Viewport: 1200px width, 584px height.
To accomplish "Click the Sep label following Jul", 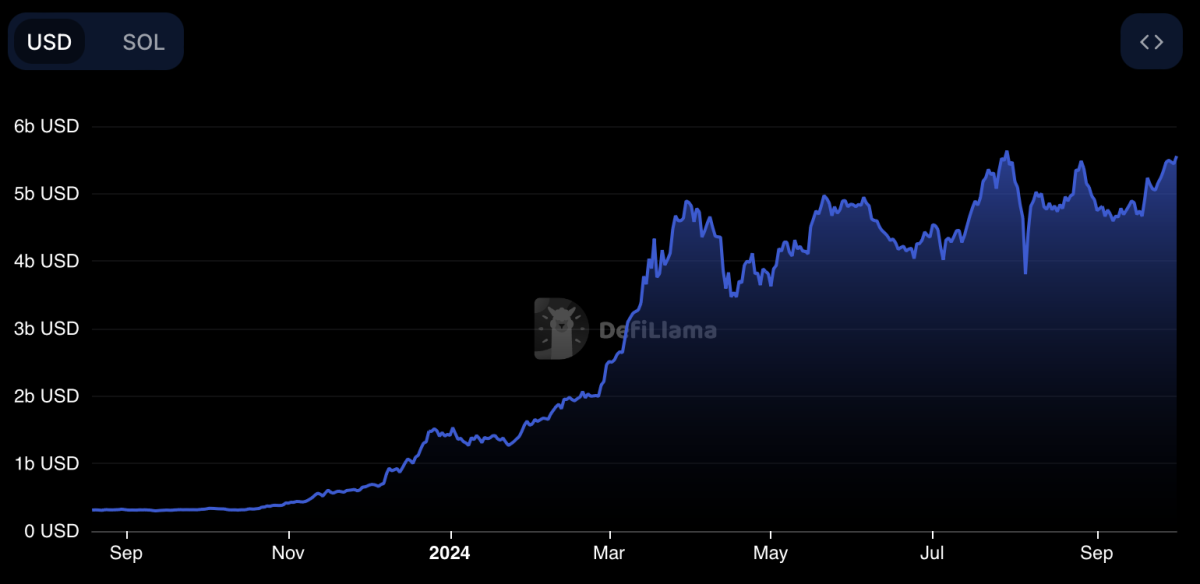I will pyautogui.click(x=1097, y=553).
